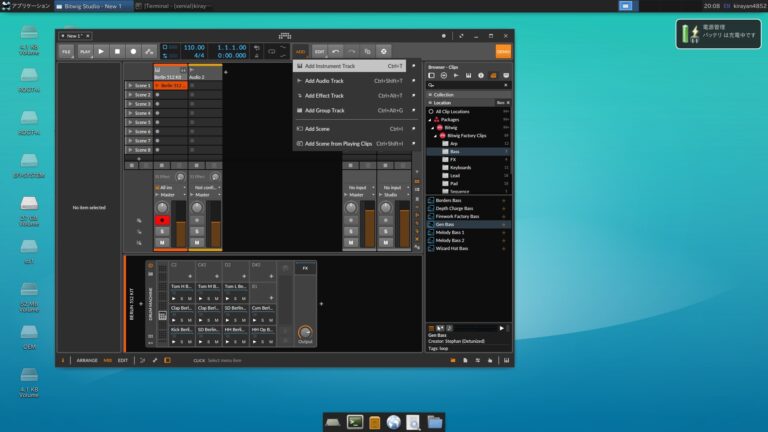The width and height of the screenshot is (768, 432).
Task: Open the PLAY menu button
Action: 85,51
